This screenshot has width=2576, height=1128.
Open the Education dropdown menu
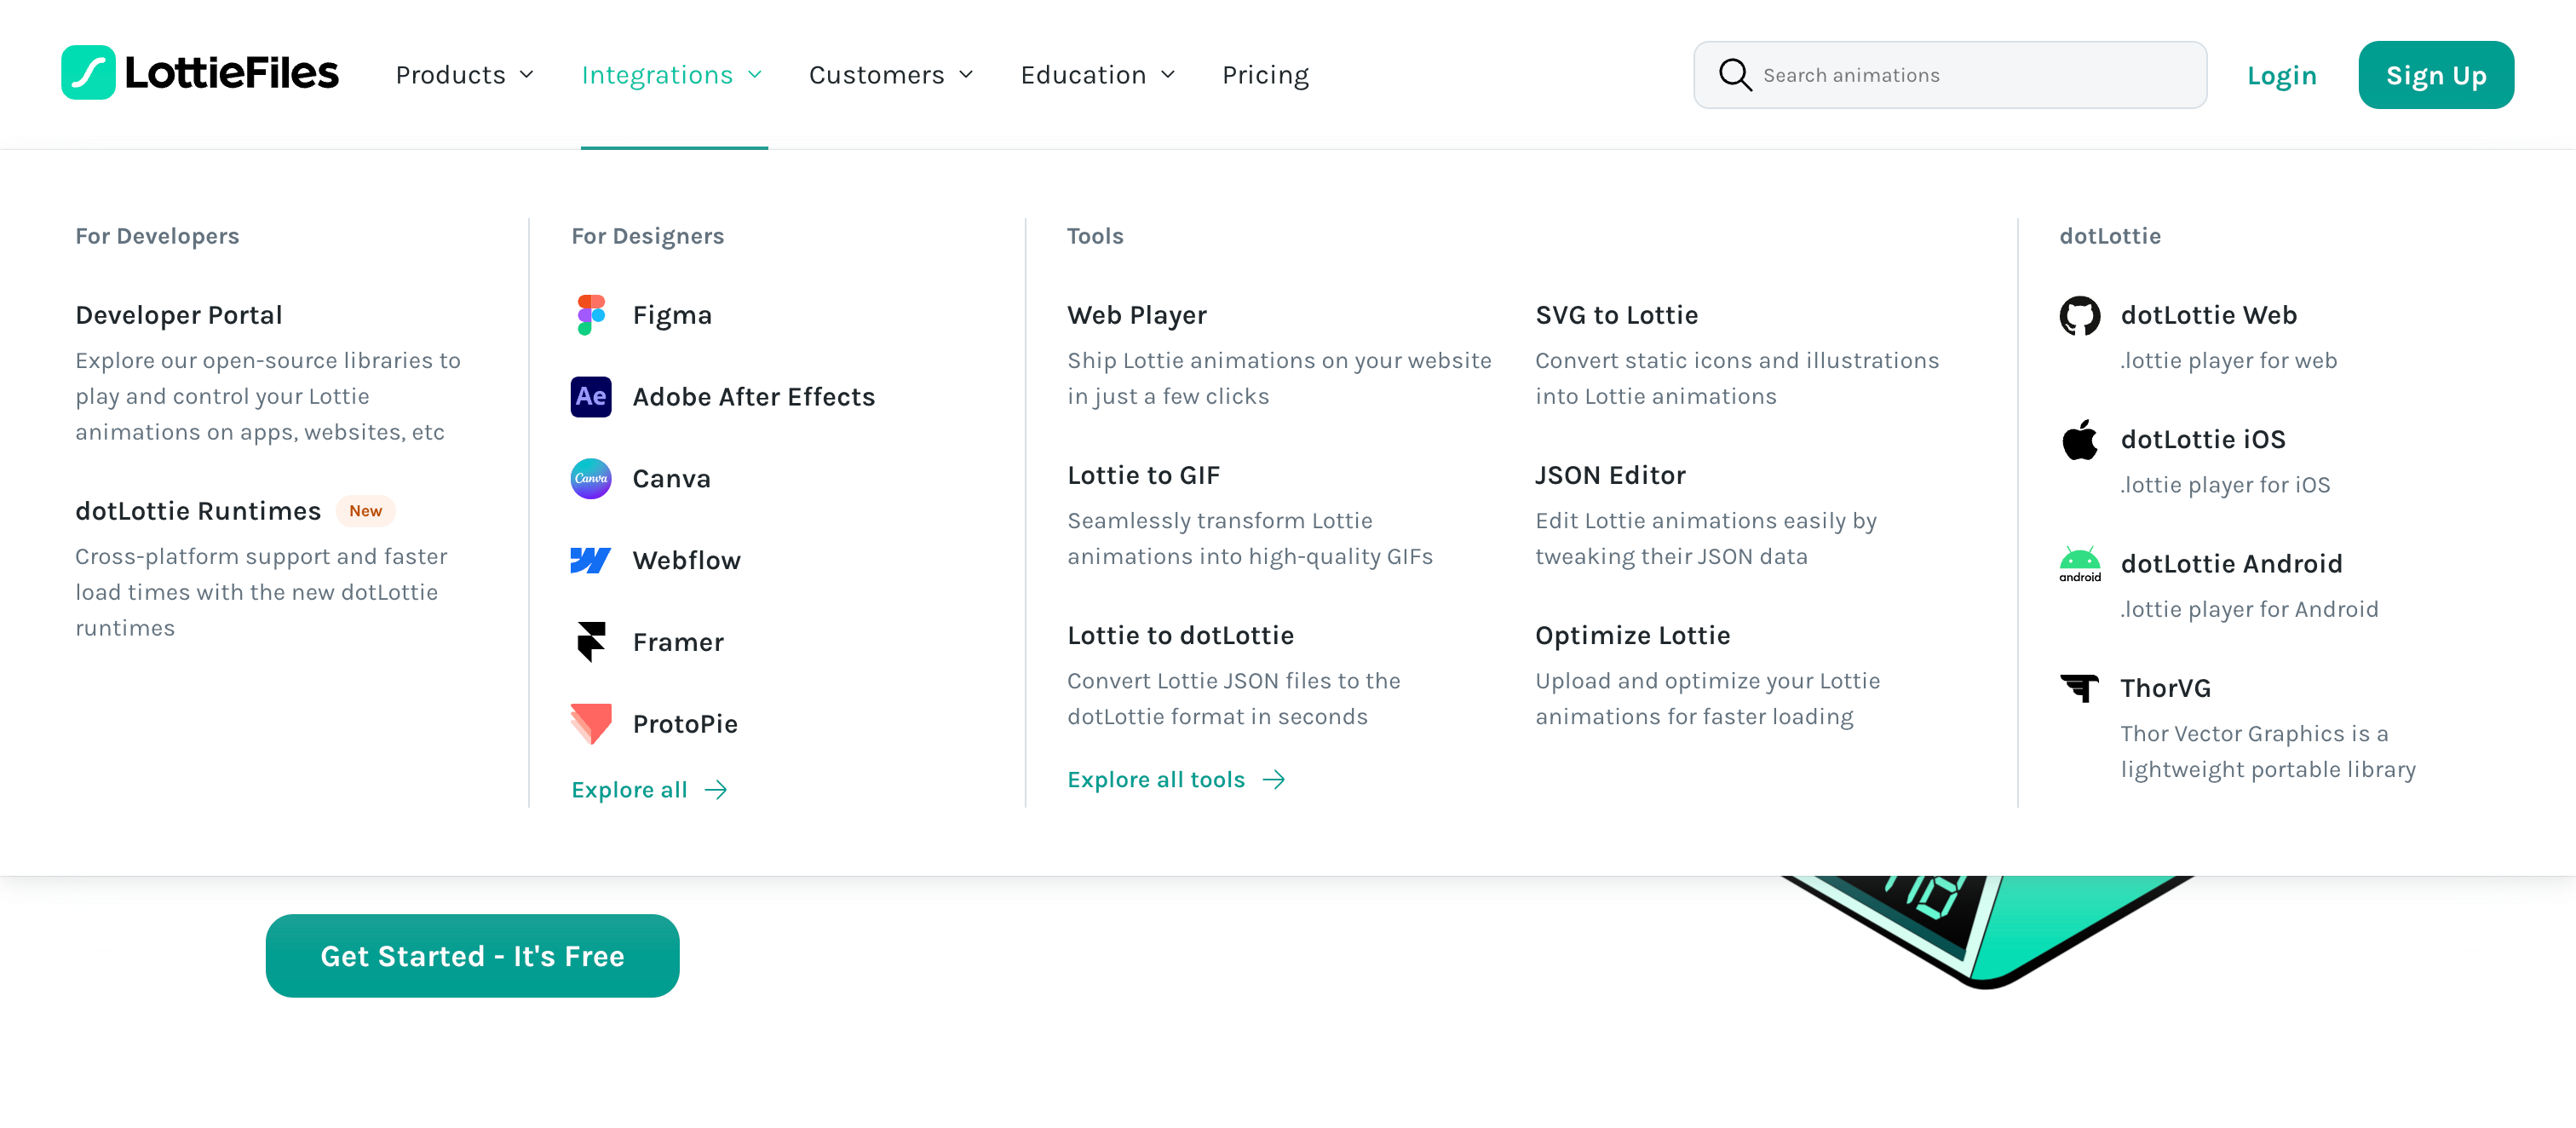[1098, 75]
